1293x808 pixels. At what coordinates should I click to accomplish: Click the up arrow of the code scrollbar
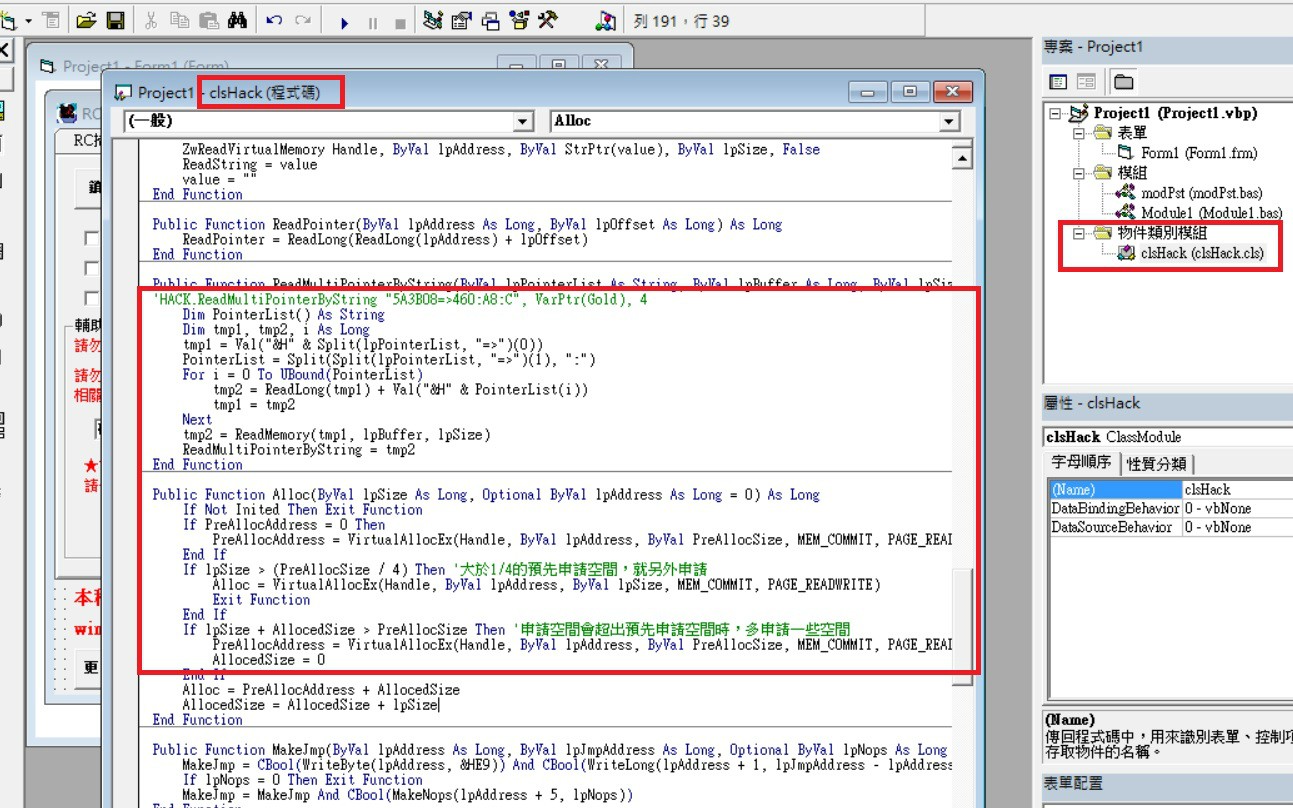[x=962, y=158]
